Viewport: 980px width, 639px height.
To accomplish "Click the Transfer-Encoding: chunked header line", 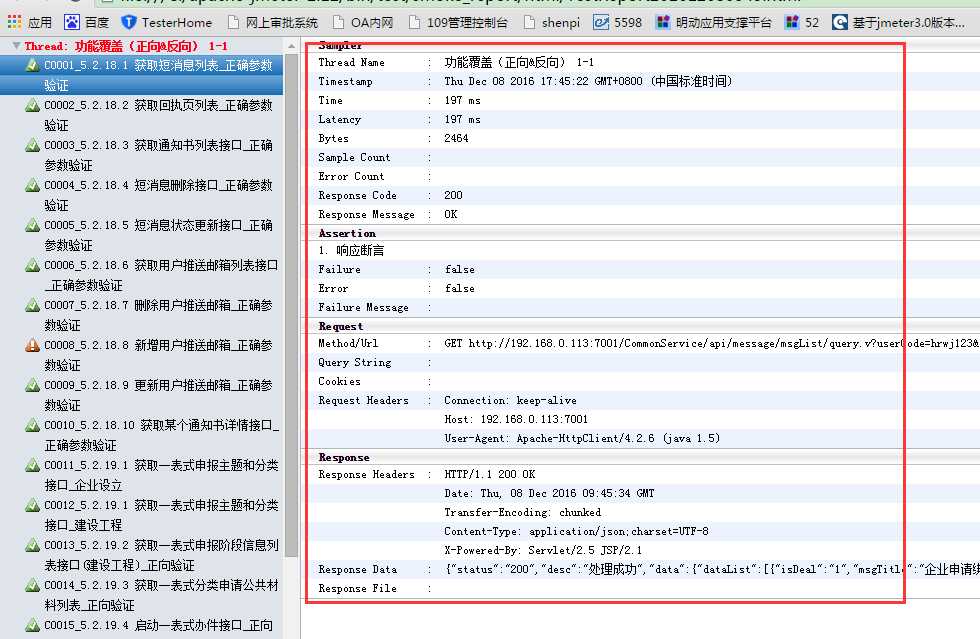I will pos(522,513).
